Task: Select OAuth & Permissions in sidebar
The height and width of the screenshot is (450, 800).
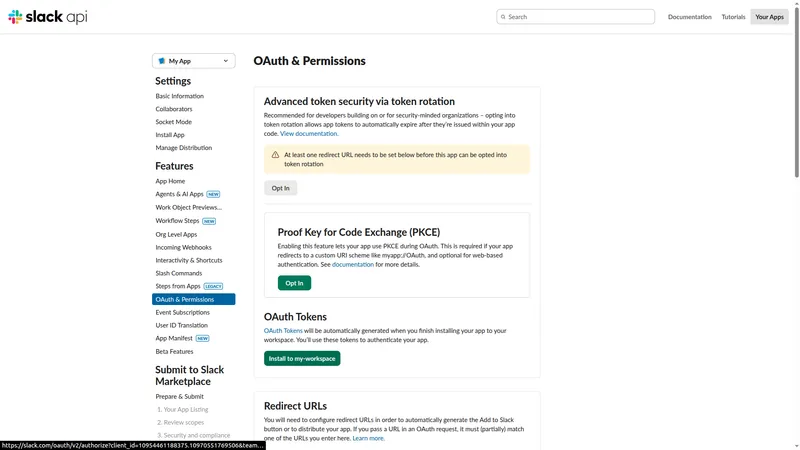Action: pyautogui.click(x=193, y=299)
